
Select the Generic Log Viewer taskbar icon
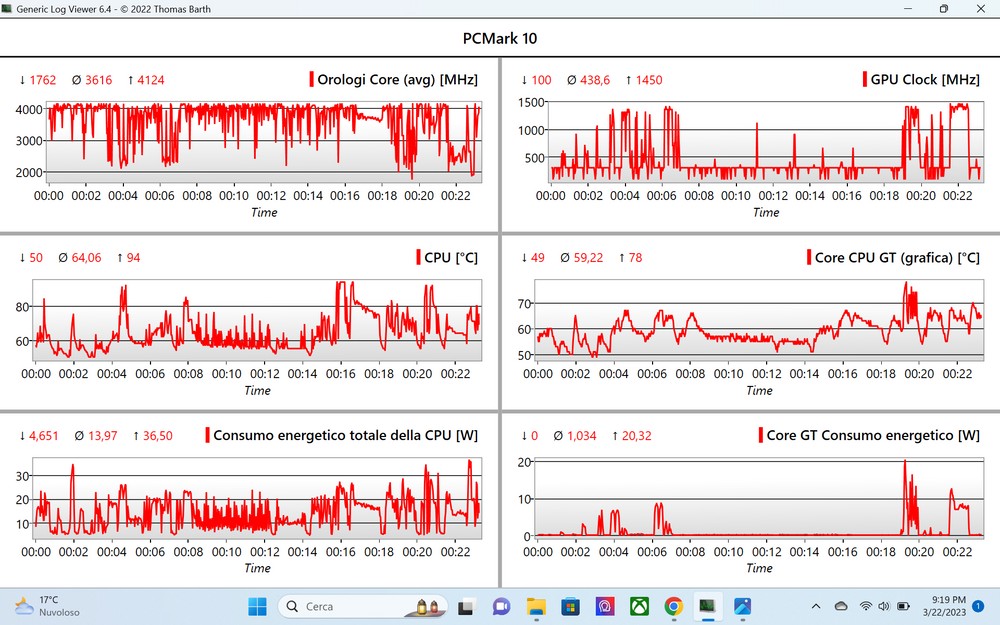point(707,606)
